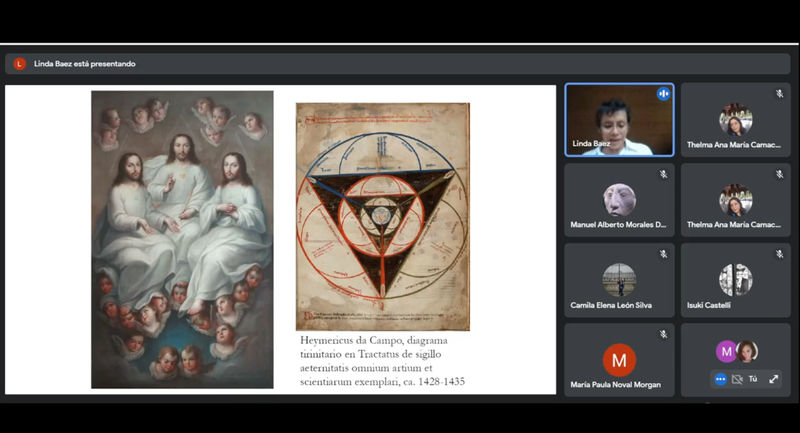This screenshot has height=433, width=800.
Task: Select Thelma's avatar in the tile beside Manuel Alberto
Action: point(735,200)
